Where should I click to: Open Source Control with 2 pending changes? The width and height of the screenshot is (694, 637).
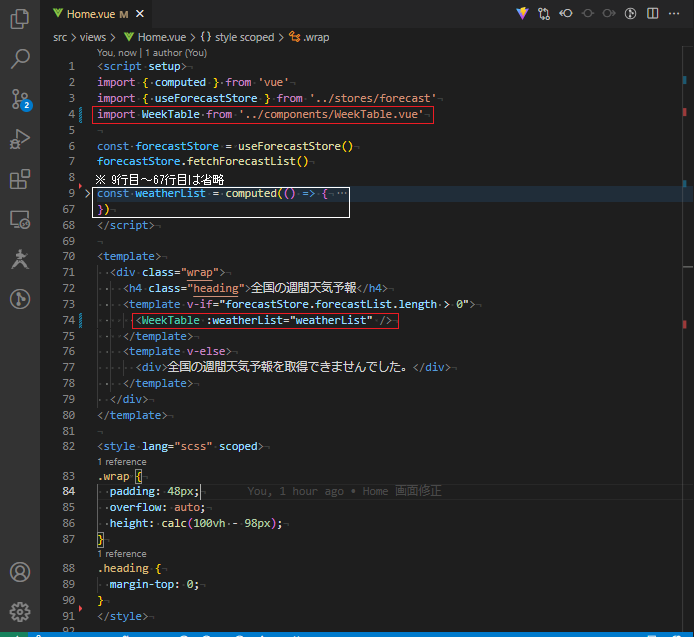click(x=20, y=99)
